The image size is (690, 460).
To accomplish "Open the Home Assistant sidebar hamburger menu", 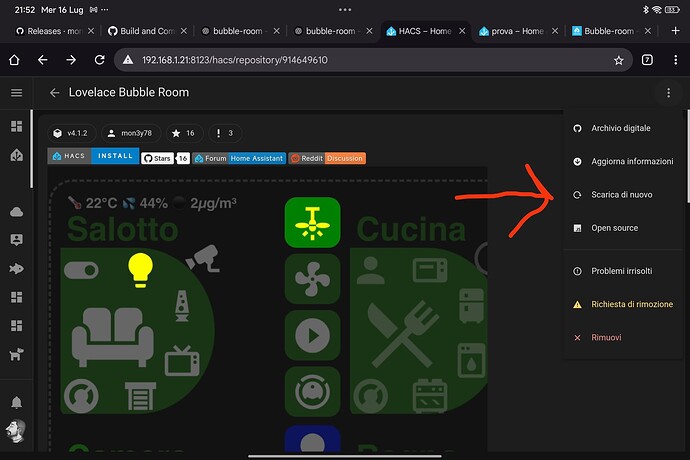I will pos(17,92).
